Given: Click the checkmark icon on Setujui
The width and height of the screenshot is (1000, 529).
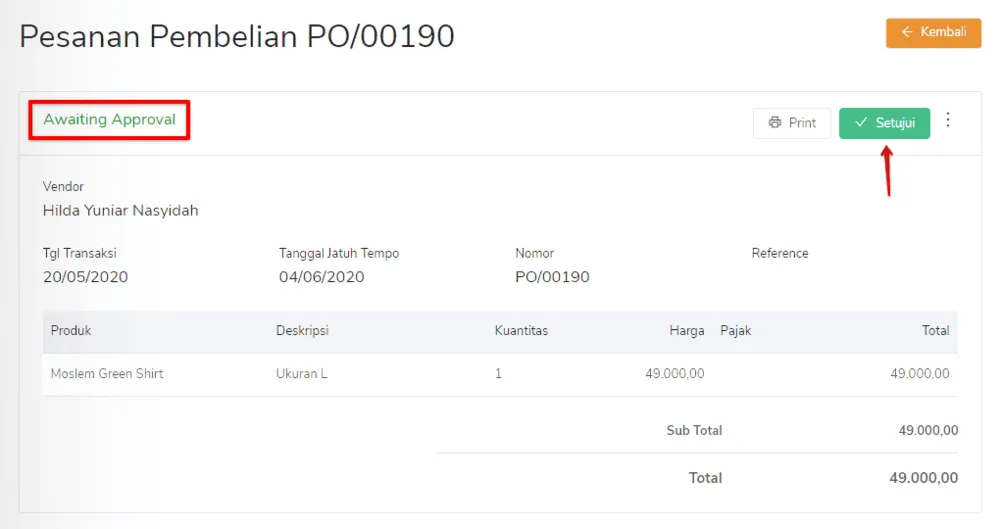Looking at the screenshot, I should tap(860, 123).
